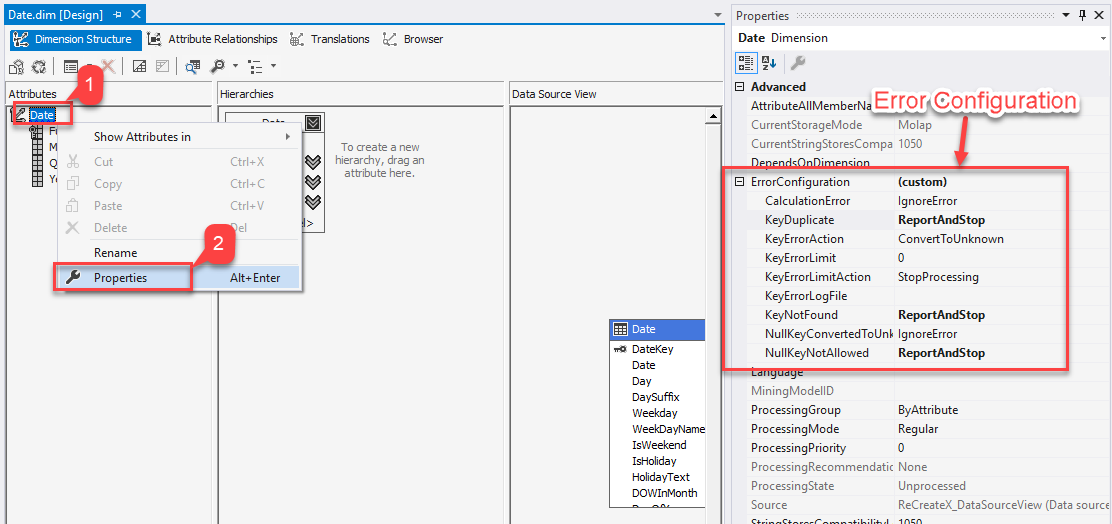Click Categorized view icon in Properties
Viewport: 1112px width, 524px height.
tap(745, 62)
